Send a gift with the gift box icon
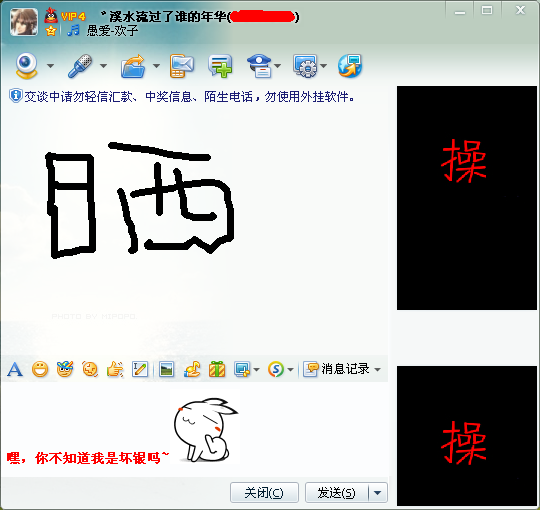This screenshot has height=510, width=540. [217, 370]
